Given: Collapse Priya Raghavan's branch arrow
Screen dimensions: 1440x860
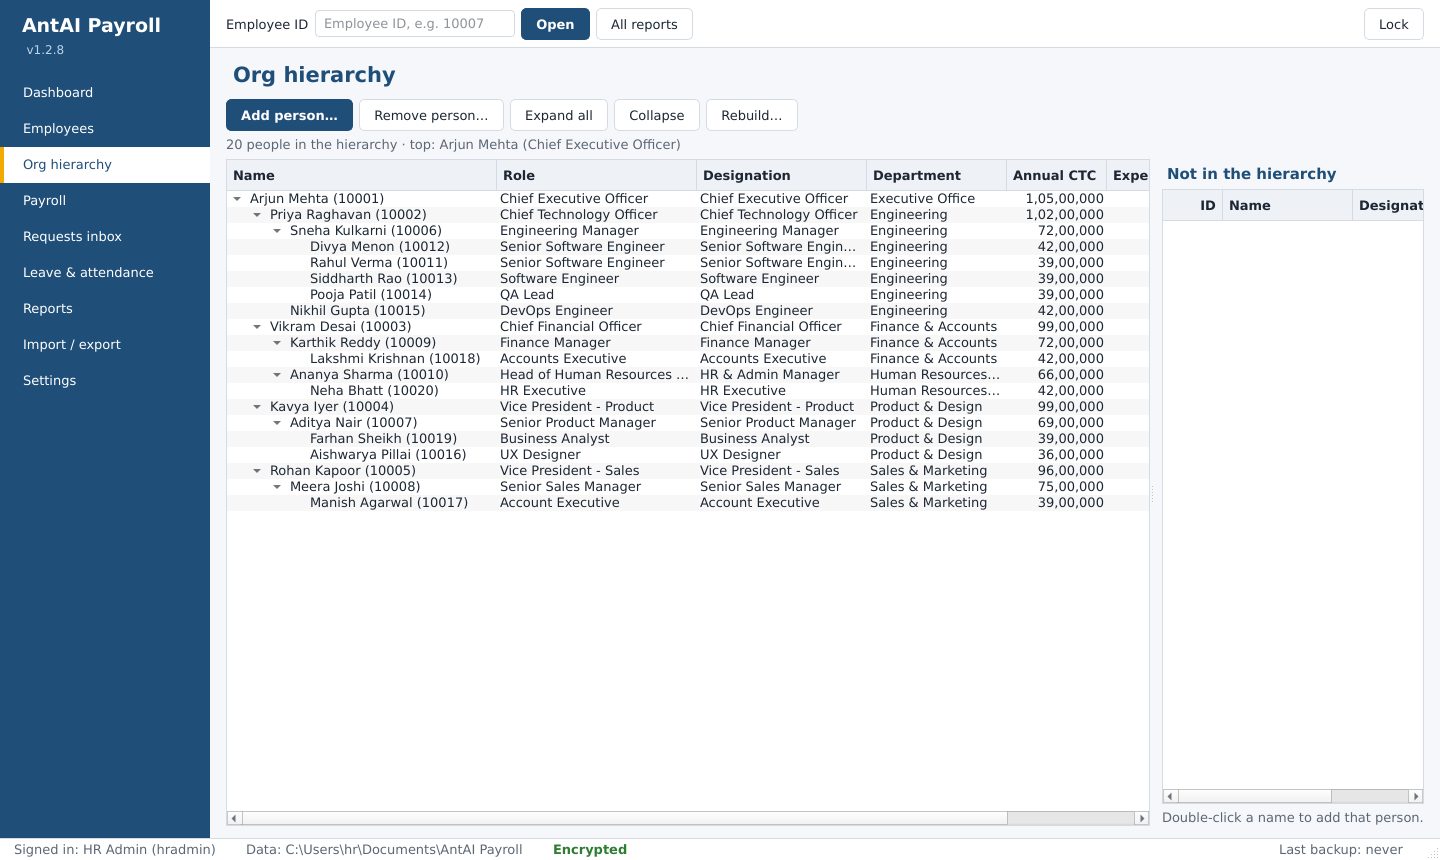Looking at the screenshot, I should click(257, 215).
